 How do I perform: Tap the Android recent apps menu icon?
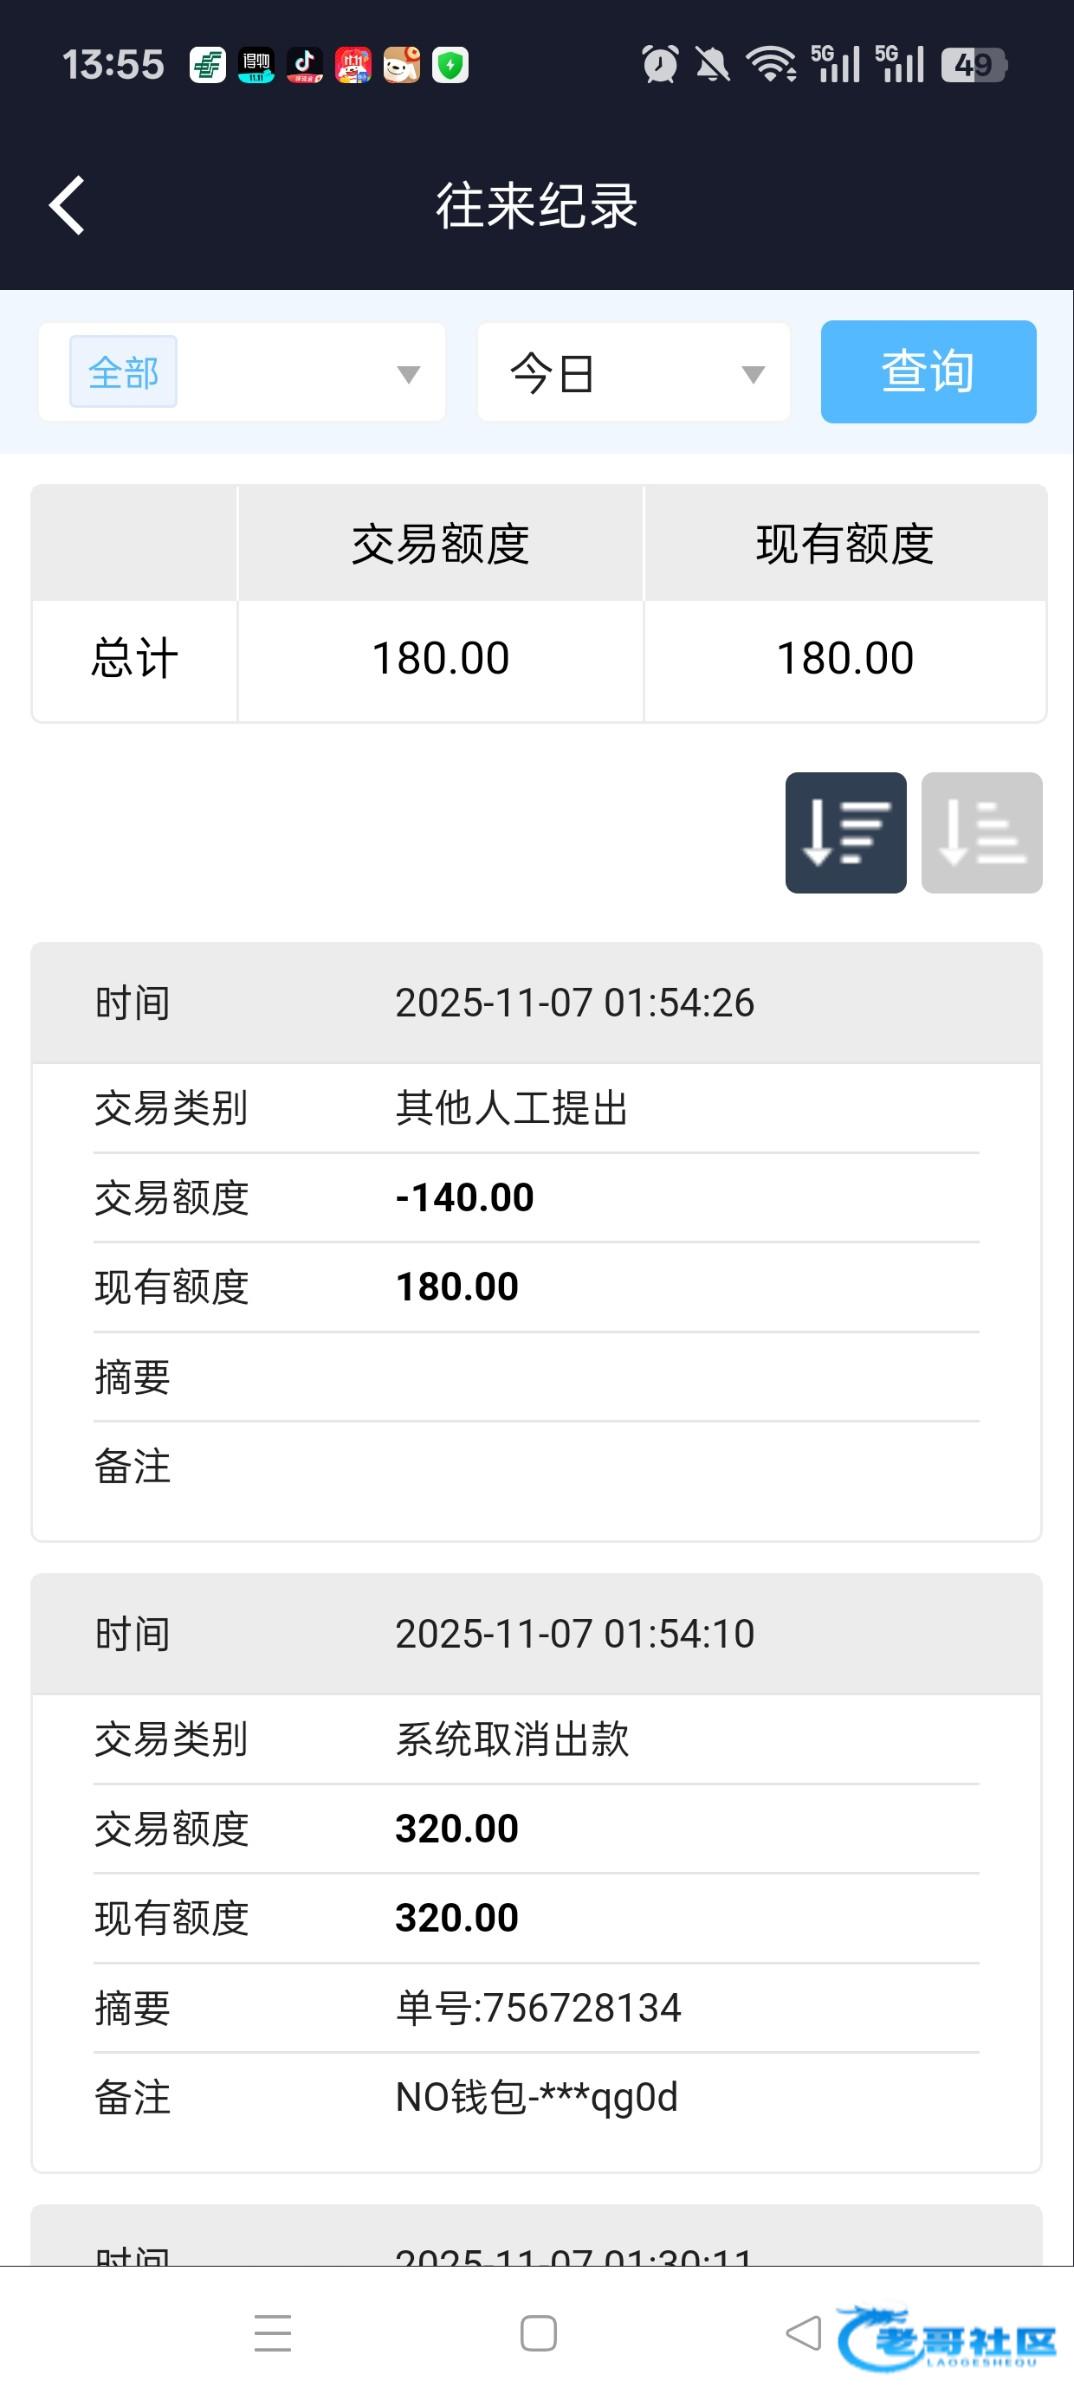coord(272,2333)
